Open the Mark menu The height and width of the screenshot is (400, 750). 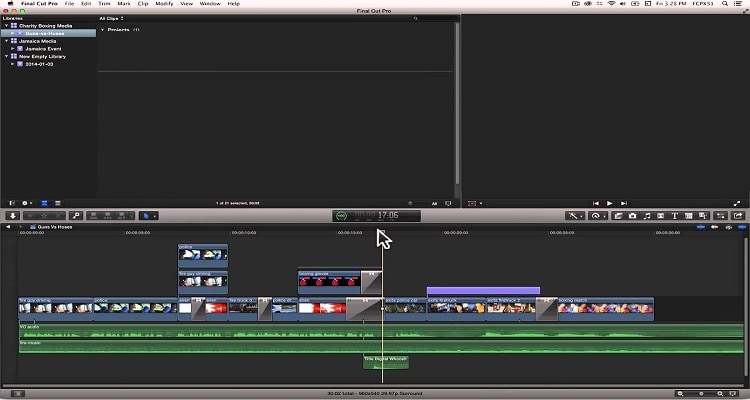pos(124,3)
